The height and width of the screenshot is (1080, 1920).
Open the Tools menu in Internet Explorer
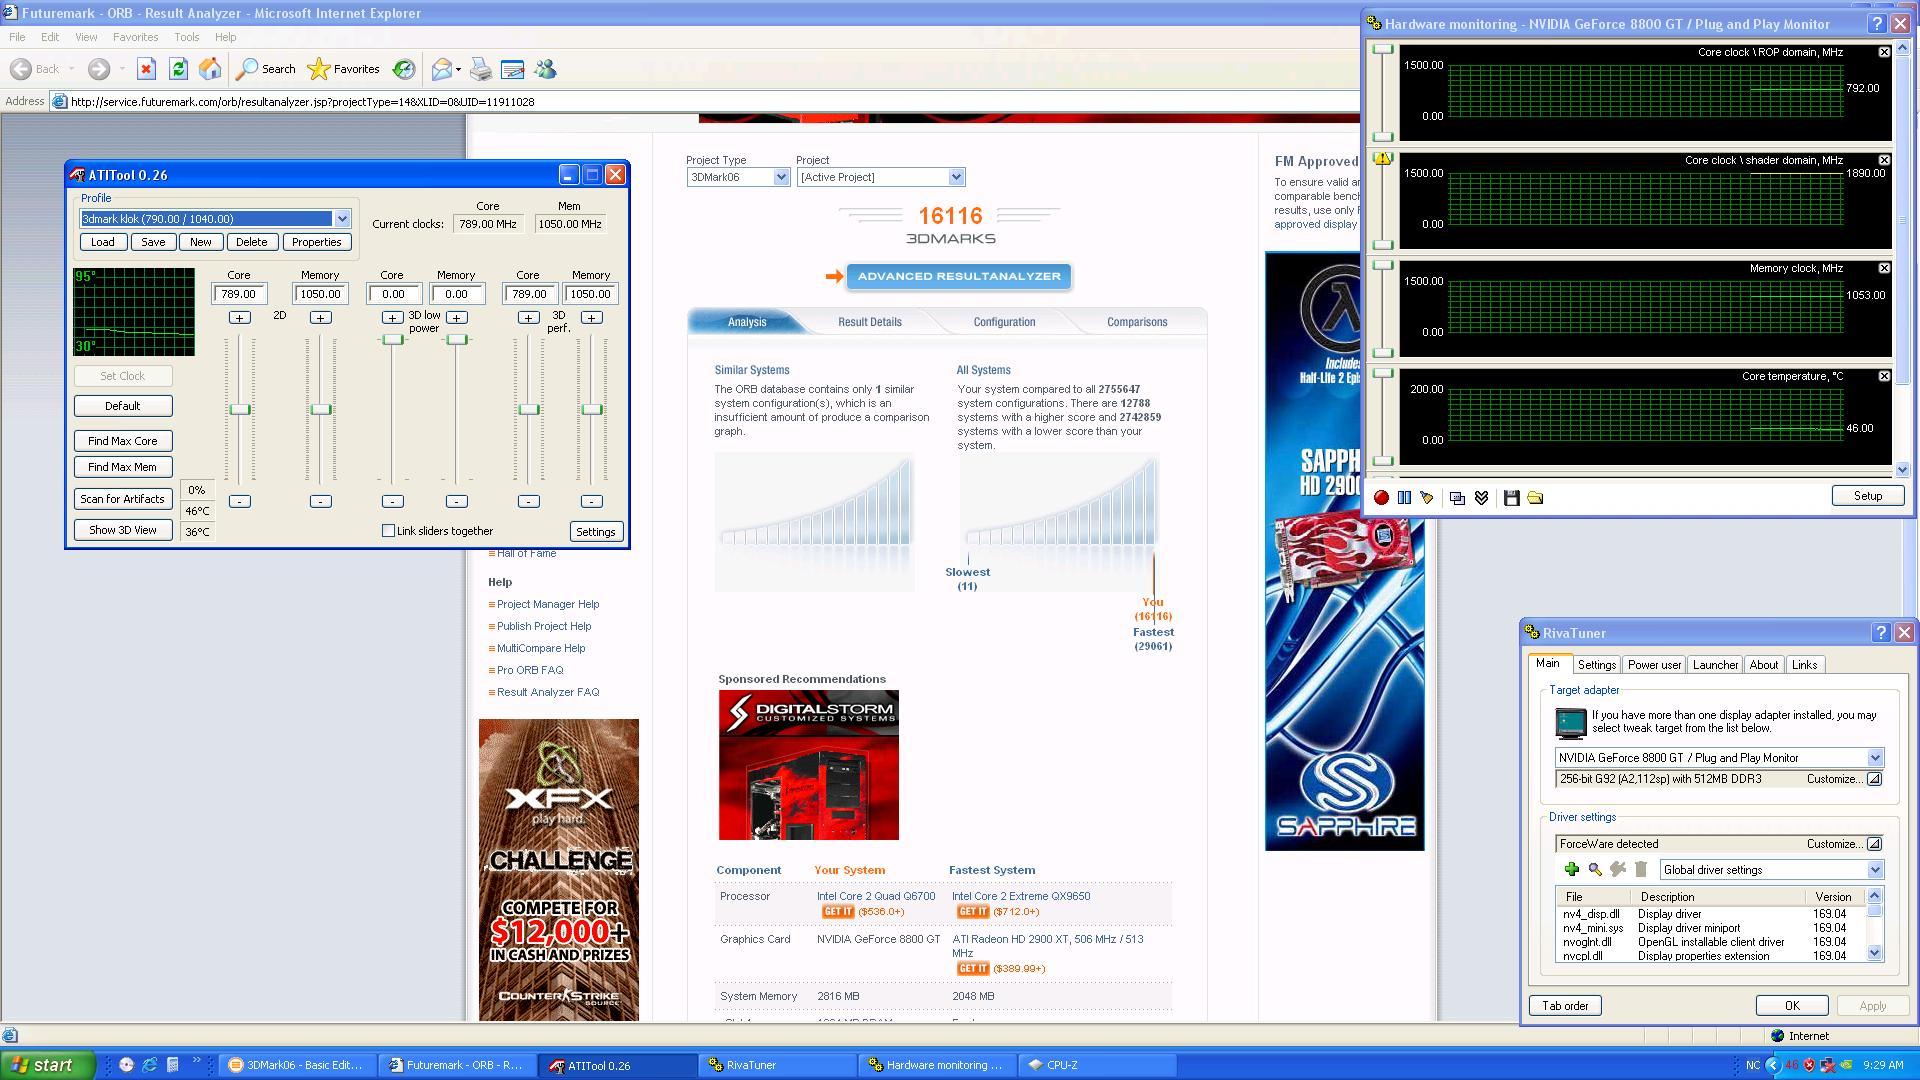pos(186,37)
